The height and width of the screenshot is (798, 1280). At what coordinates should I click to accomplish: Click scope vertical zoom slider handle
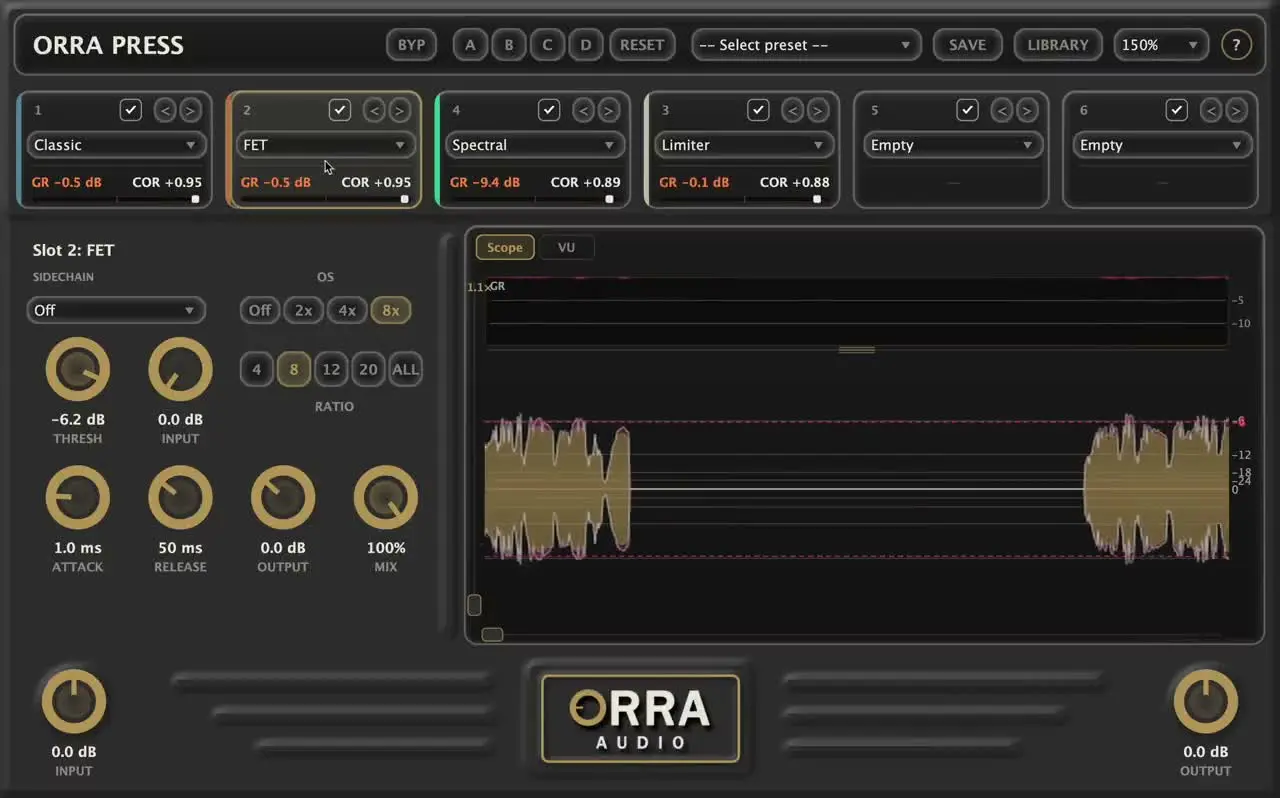click(x=474, y=605)
